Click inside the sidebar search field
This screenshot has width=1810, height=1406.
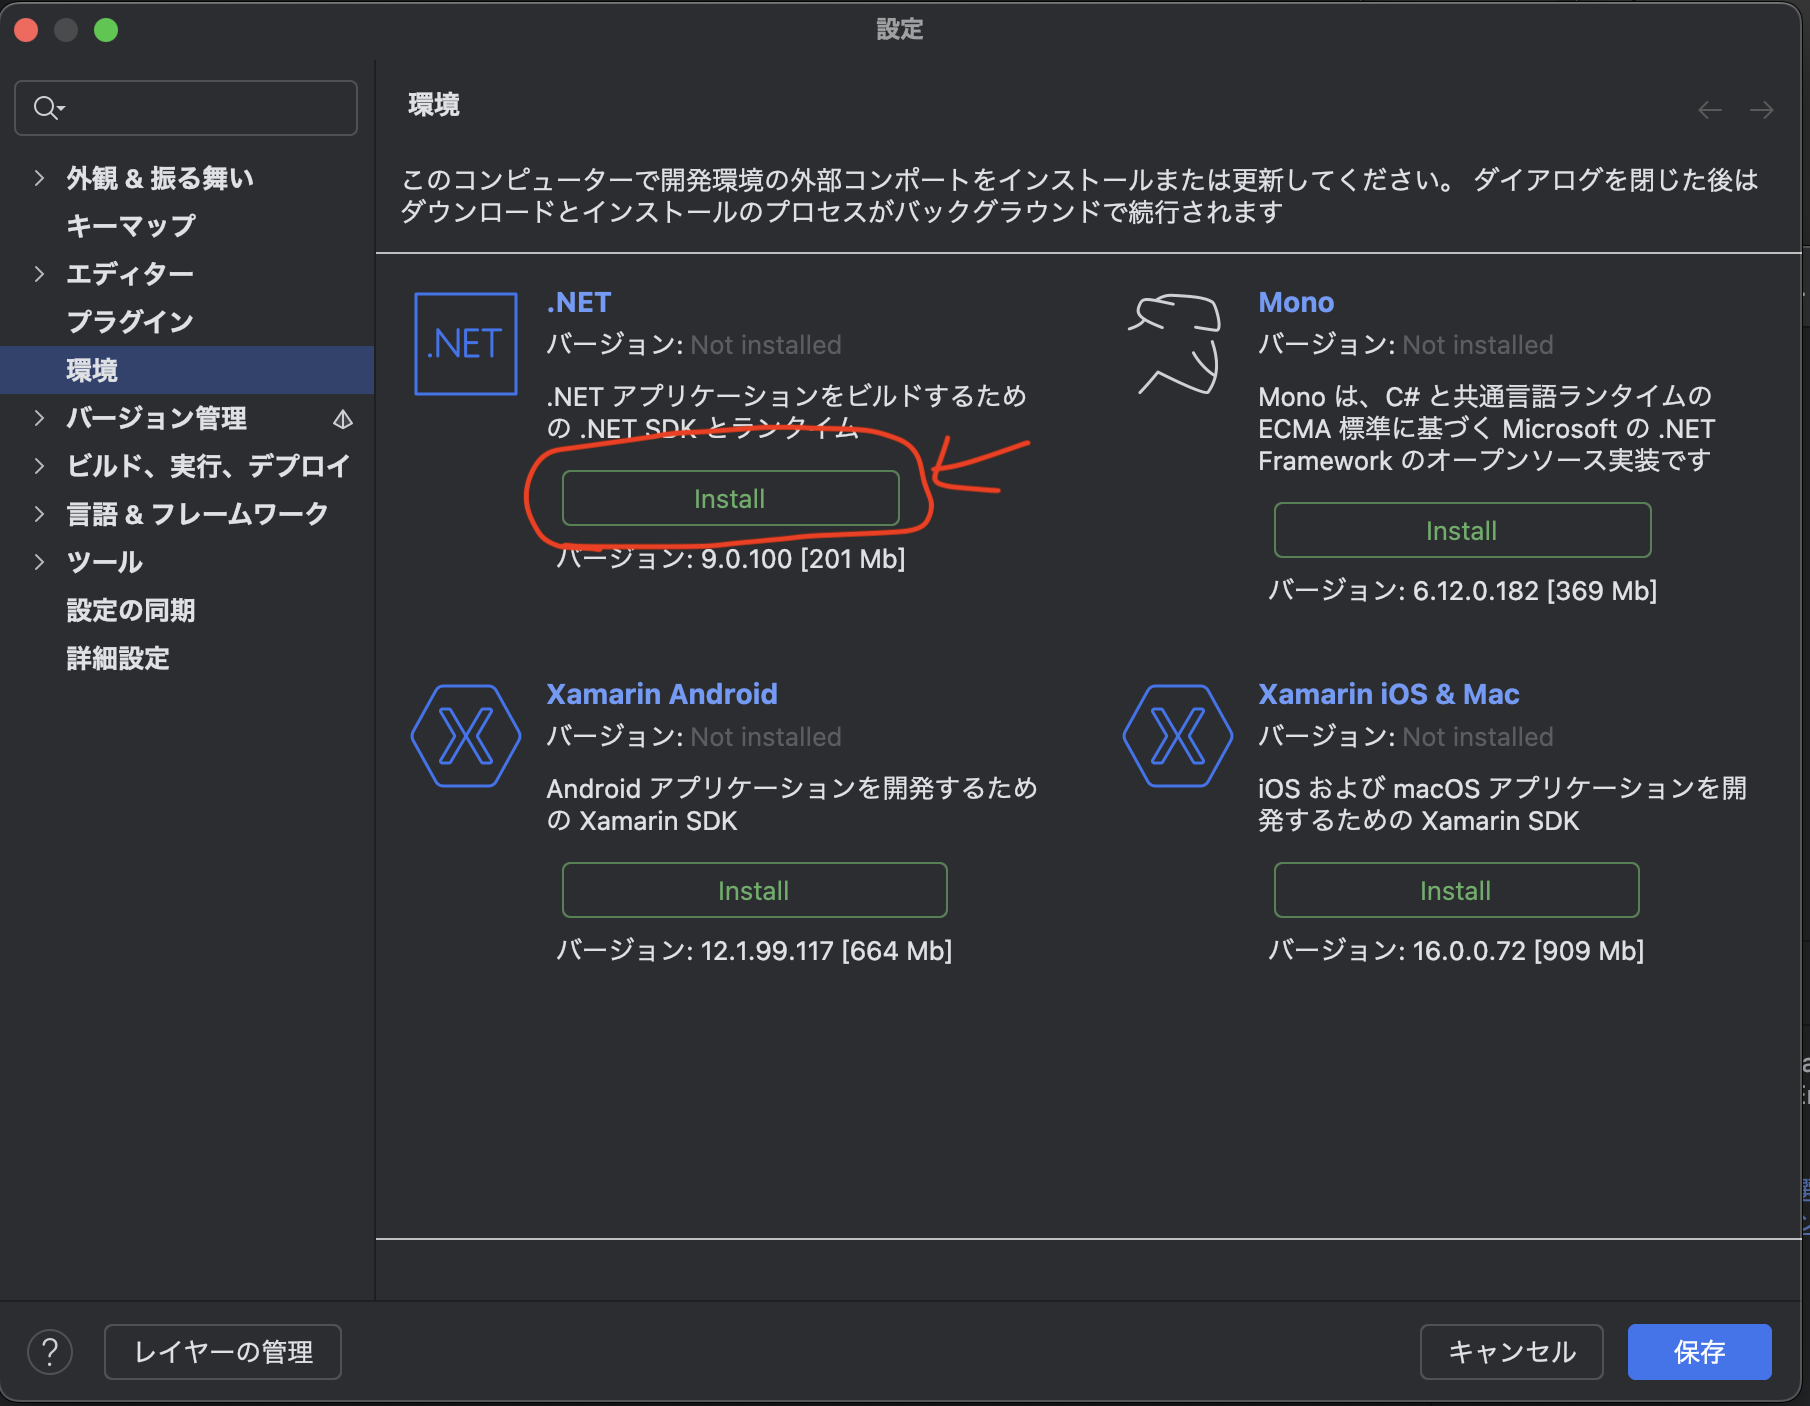pos(185,107)
